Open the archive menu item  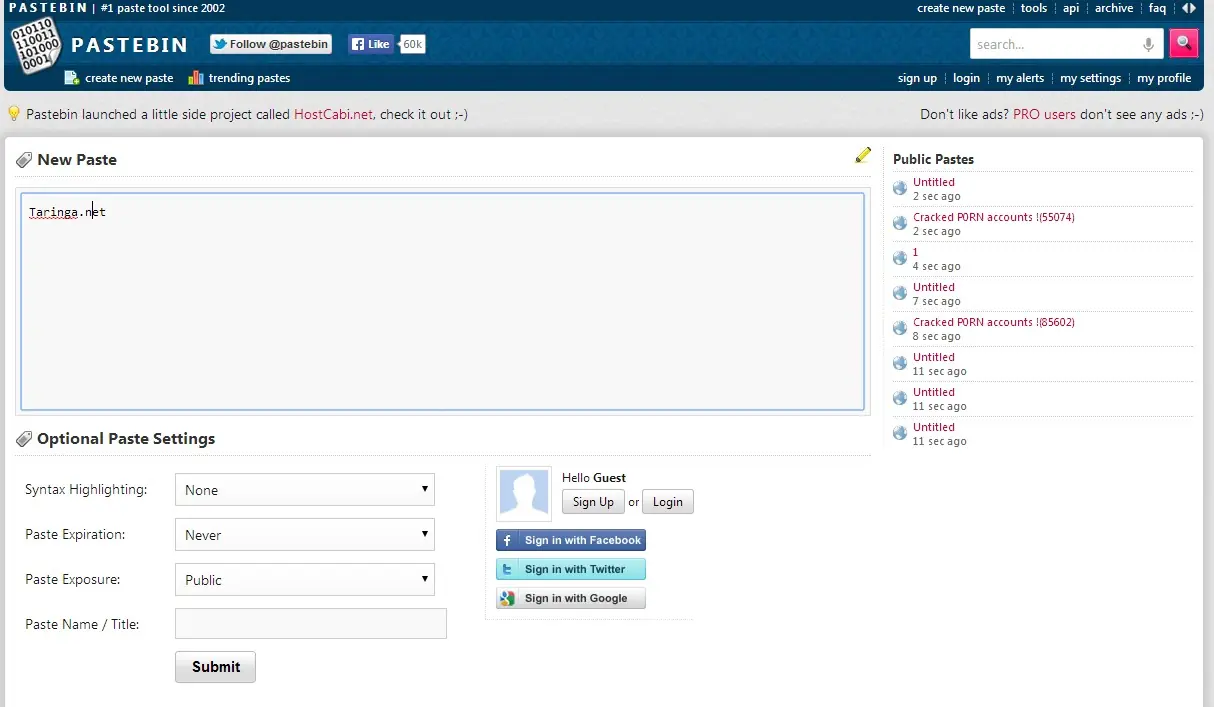[1114, 8]
